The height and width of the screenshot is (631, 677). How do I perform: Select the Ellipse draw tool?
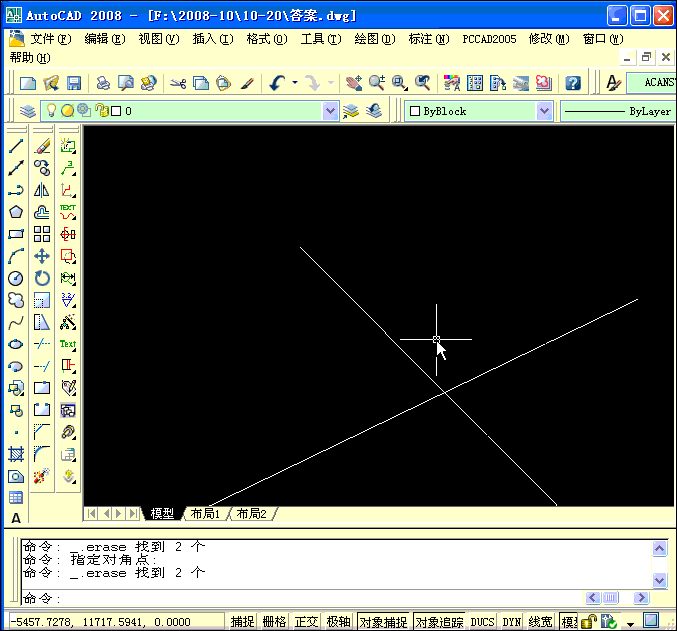[x=16, y=344]
